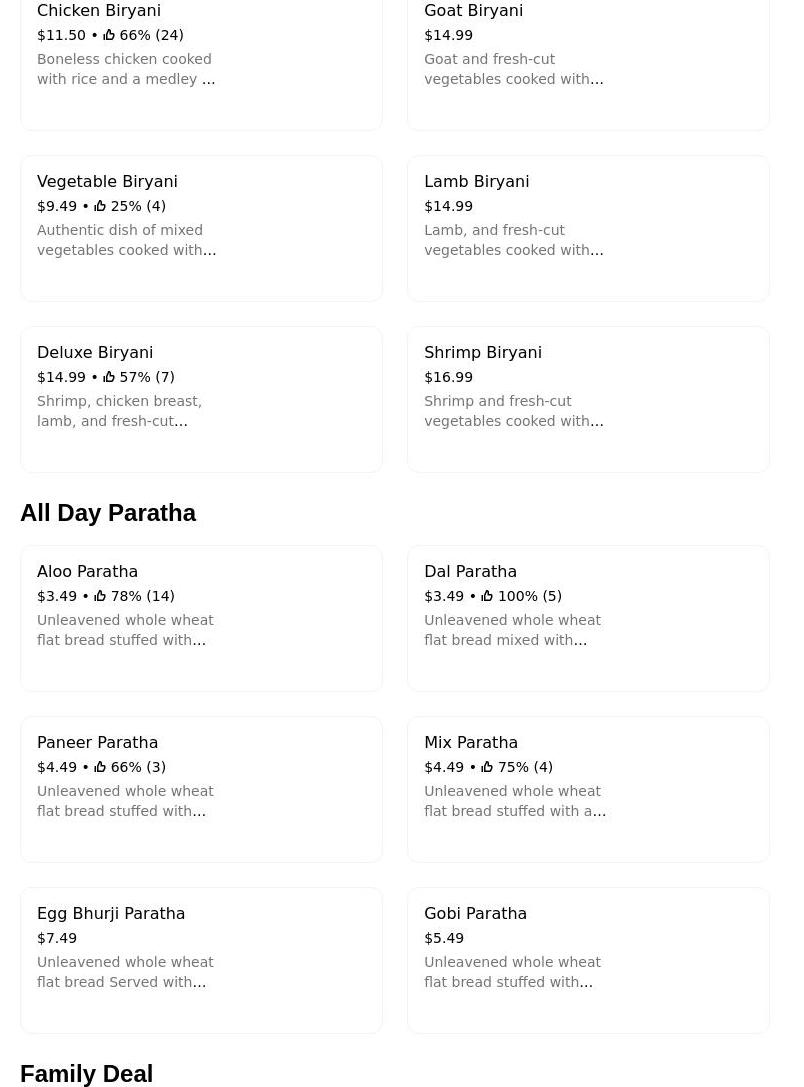The width and height of the screenshot is (804, 1087).
Task: Open the Gobi Paratha item name
Action: [475, 914]
